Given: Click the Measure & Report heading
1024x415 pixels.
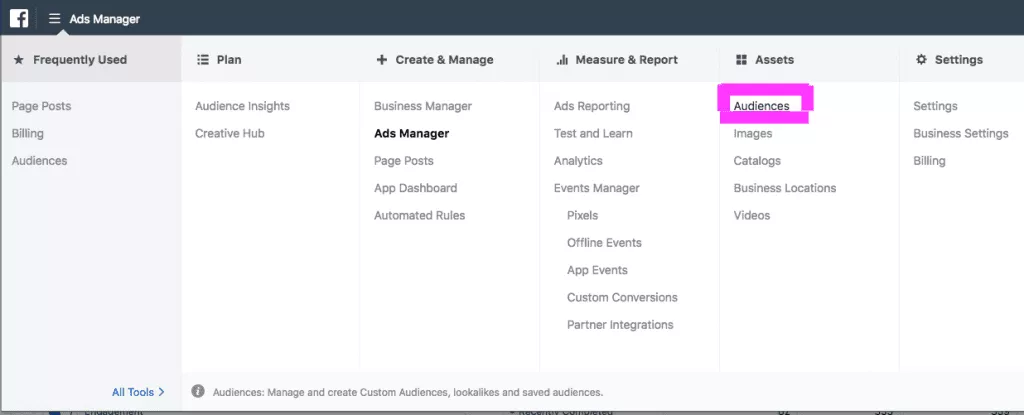Looking at the screenshot, I should pyautogui.click(x=626, y=59).
